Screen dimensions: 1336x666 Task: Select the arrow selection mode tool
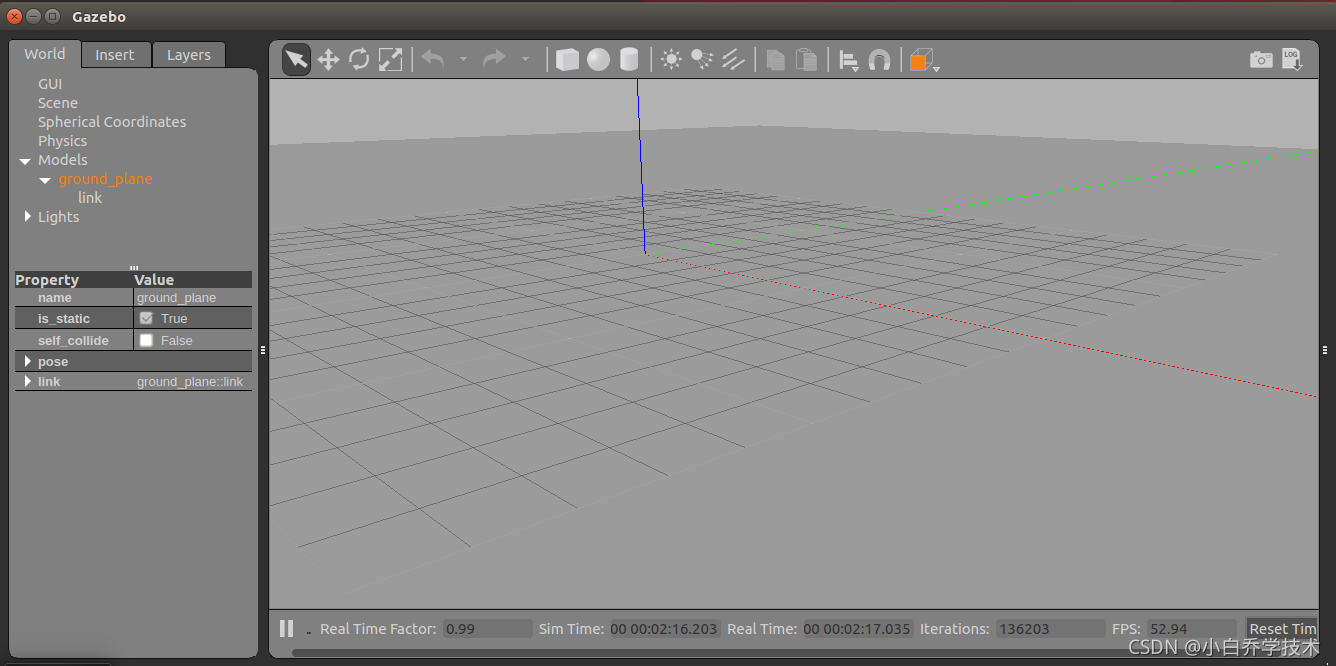(296, 60)
